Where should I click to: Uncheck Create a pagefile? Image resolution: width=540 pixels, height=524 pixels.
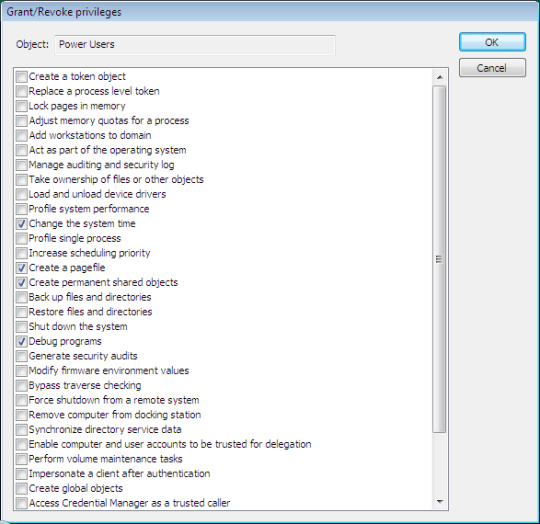click(x=21, y=268)
